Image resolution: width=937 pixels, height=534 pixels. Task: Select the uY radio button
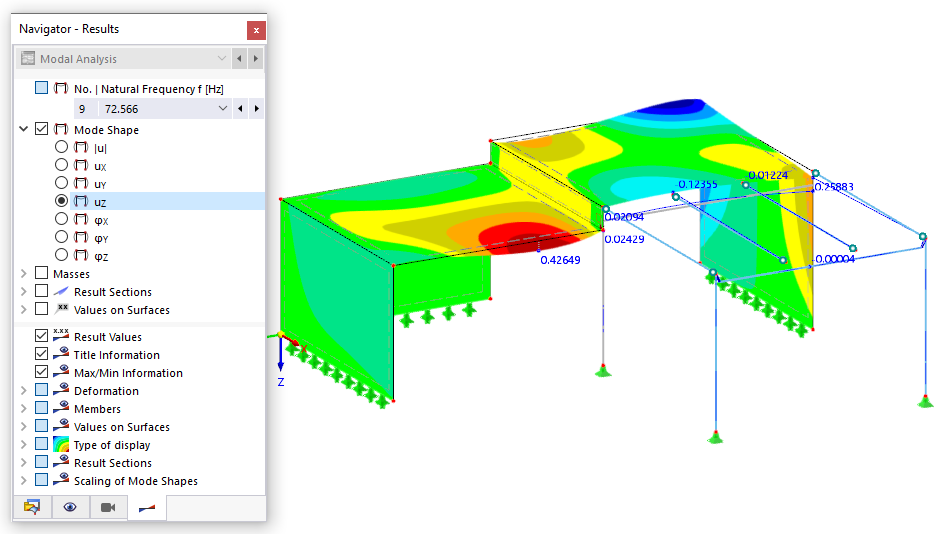[x=61, y=183]
